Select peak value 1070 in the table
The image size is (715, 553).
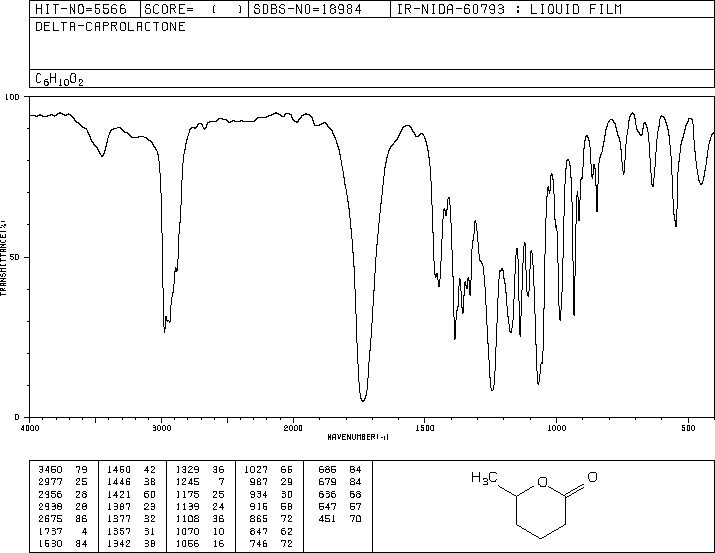(x=187, y=531)
